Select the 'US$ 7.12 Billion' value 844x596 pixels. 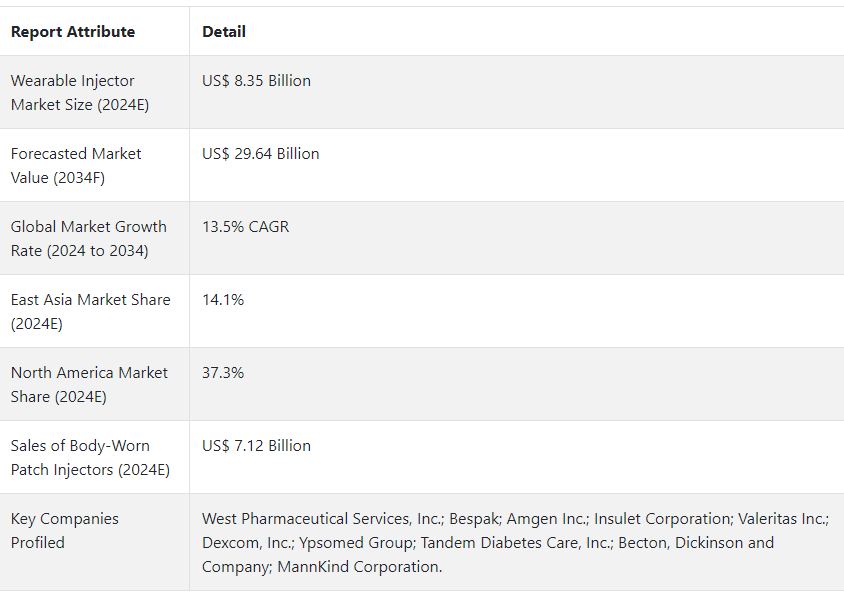tap(256, 446)
